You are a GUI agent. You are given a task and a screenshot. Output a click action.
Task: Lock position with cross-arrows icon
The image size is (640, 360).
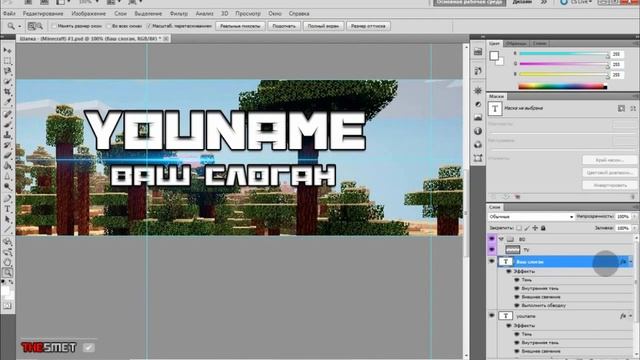point(535,228)
